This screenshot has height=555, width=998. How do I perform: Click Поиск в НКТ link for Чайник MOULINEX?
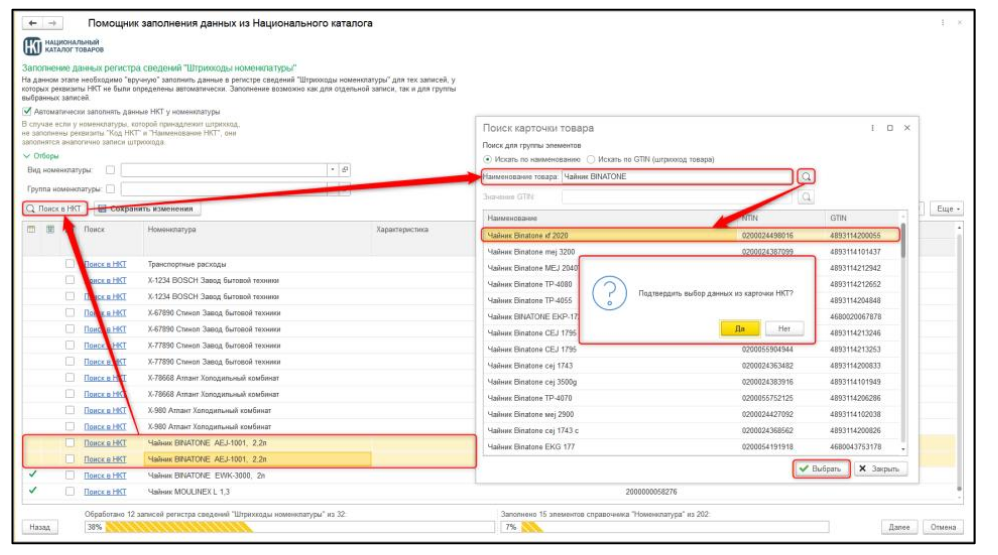[x=105, y=491]
